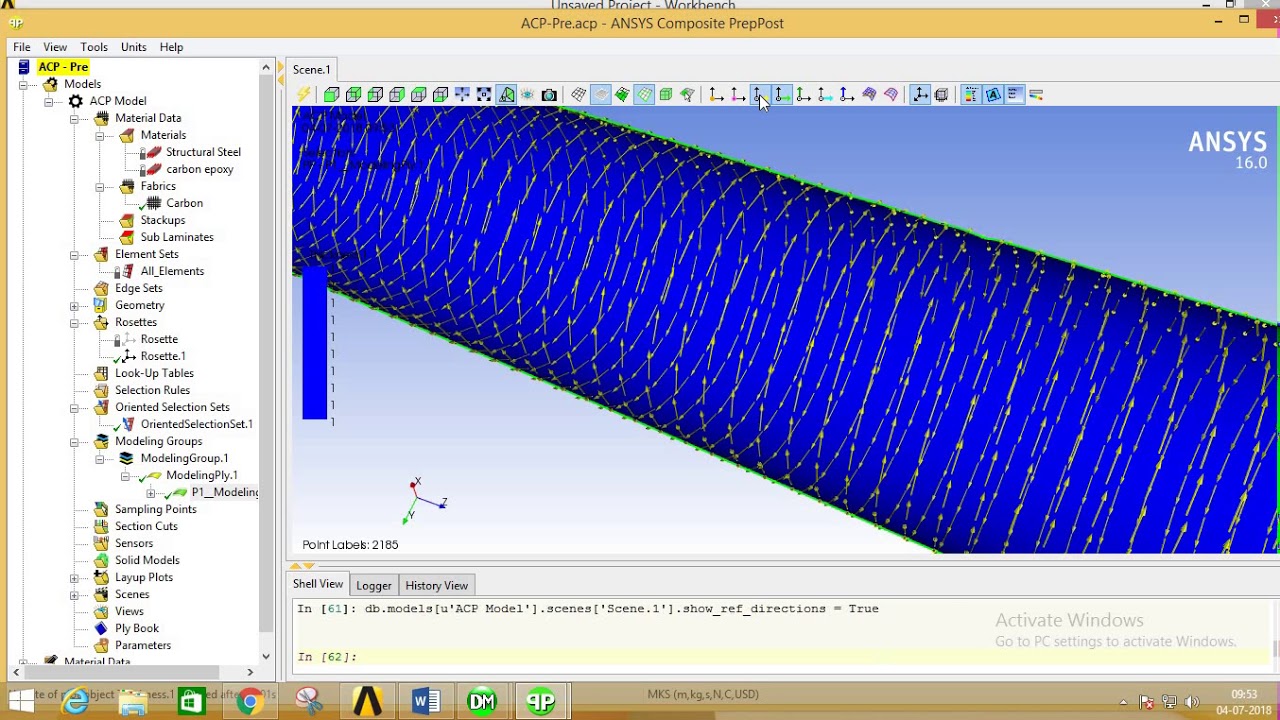
Task: Click the zoom-to-fit view icon
Action: point(484,95)
